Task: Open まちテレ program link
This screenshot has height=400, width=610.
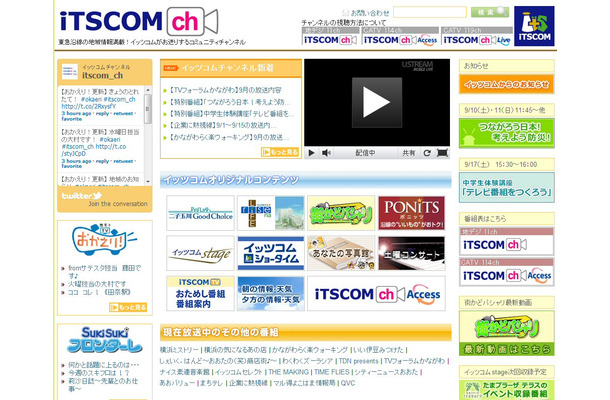Action: pyautogui.click(x=212, y=383)
